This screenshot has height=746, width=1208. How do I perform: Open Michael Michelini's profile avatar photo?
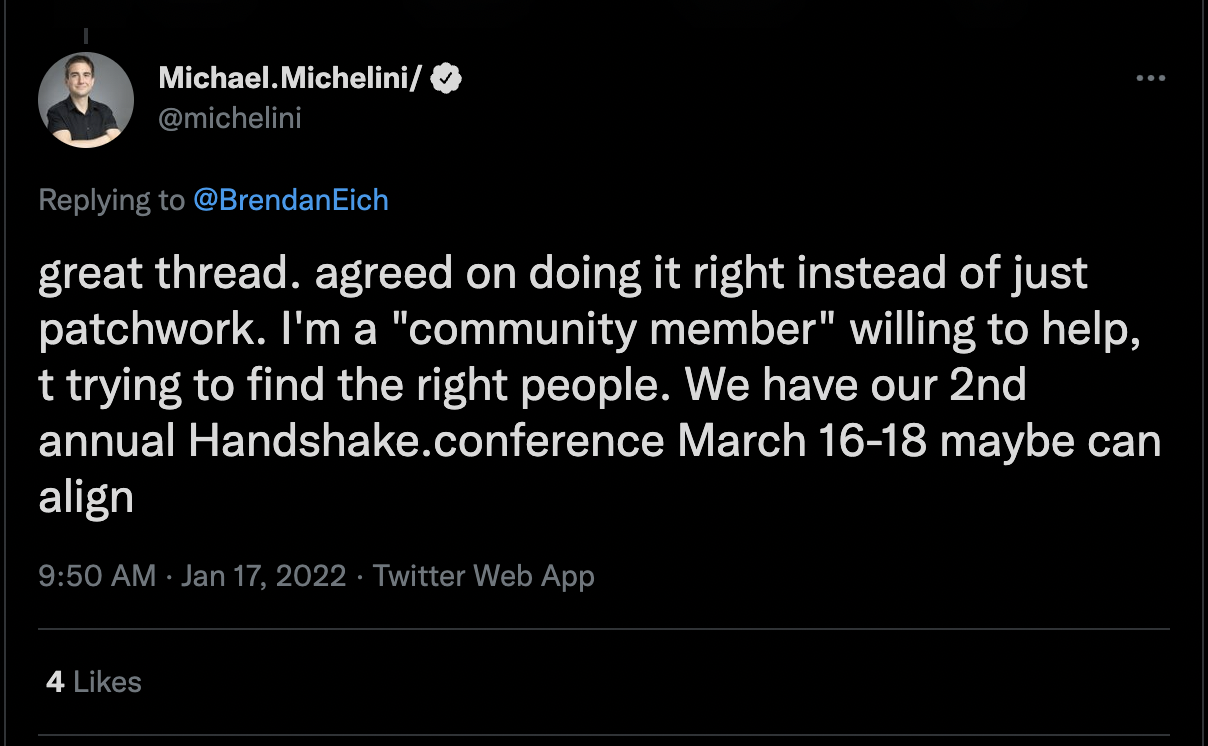(x=86, y=100)
